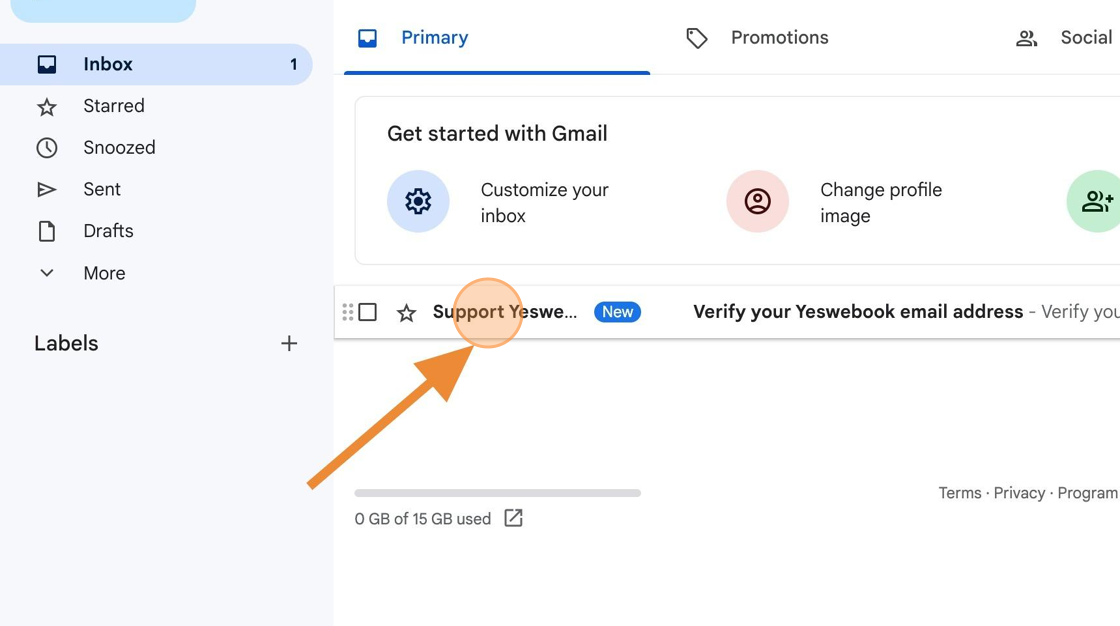The image size is (1120, 626).
Task: Open Verify your Yeswebook email address subject
Action: [858, 312]
